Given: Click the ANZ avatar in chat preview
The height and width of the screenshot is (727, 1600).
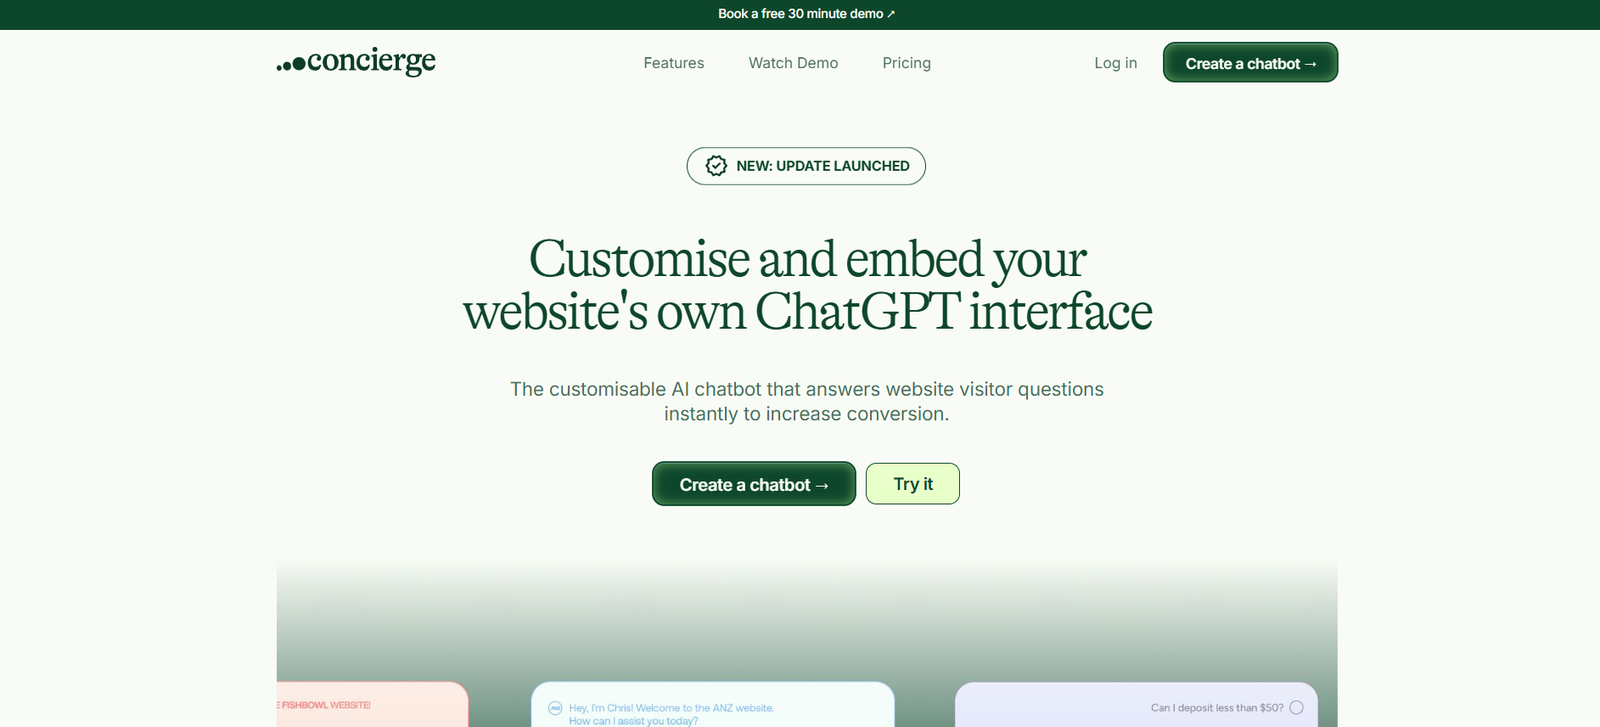Looking at the screenshot, I should [x=555, y=708].
